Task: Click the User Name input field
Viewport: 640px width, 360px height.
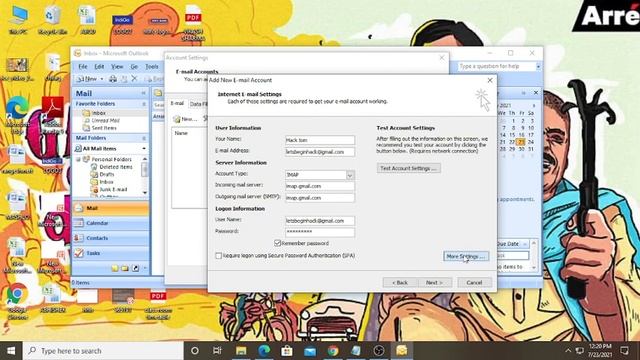Action: 320,221
